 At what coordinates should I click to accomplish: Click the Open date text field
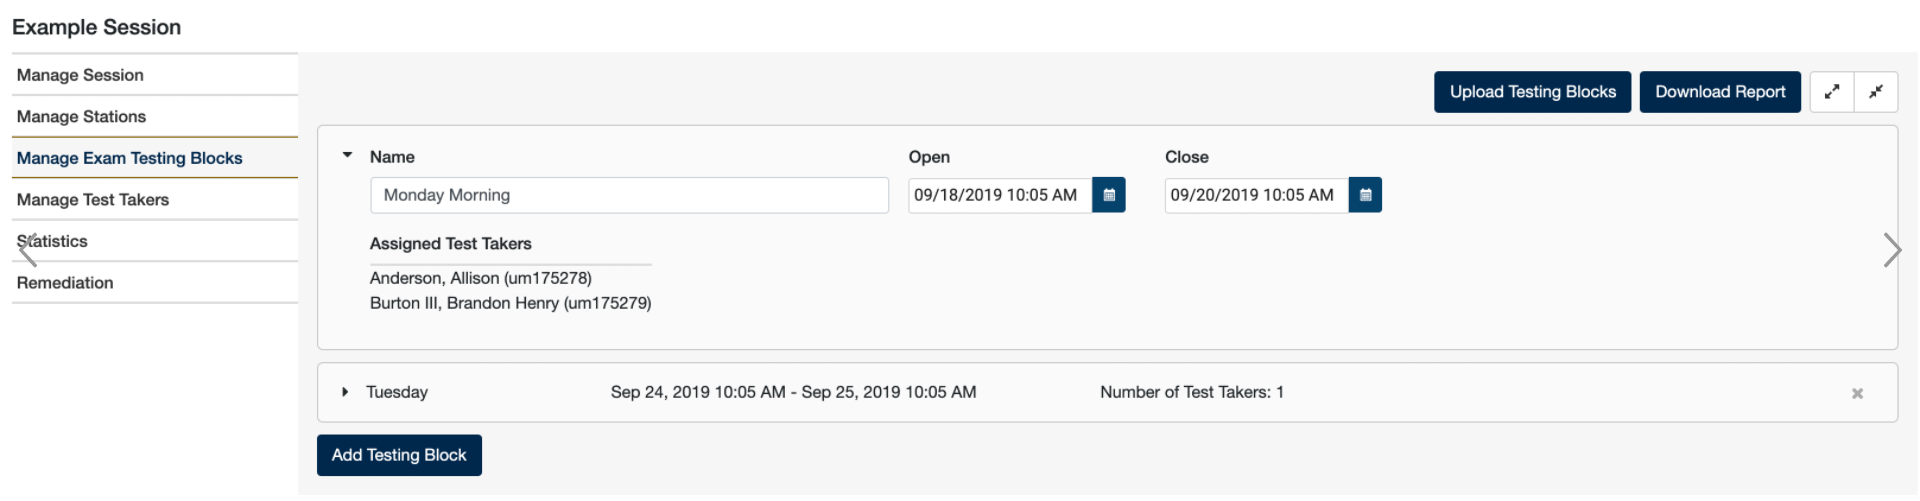tap(1000, 195)
